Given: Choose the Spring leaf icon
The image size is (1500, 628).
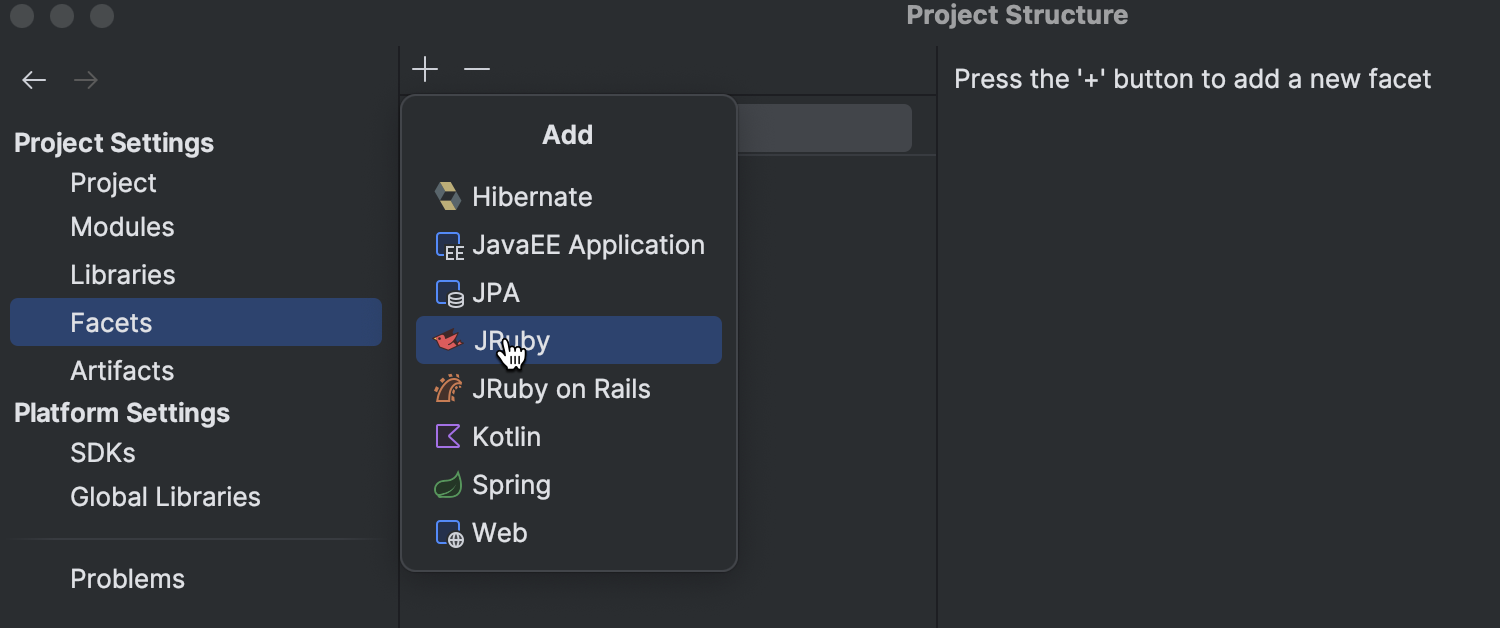Looking at the screenshot, I should 448,484.
